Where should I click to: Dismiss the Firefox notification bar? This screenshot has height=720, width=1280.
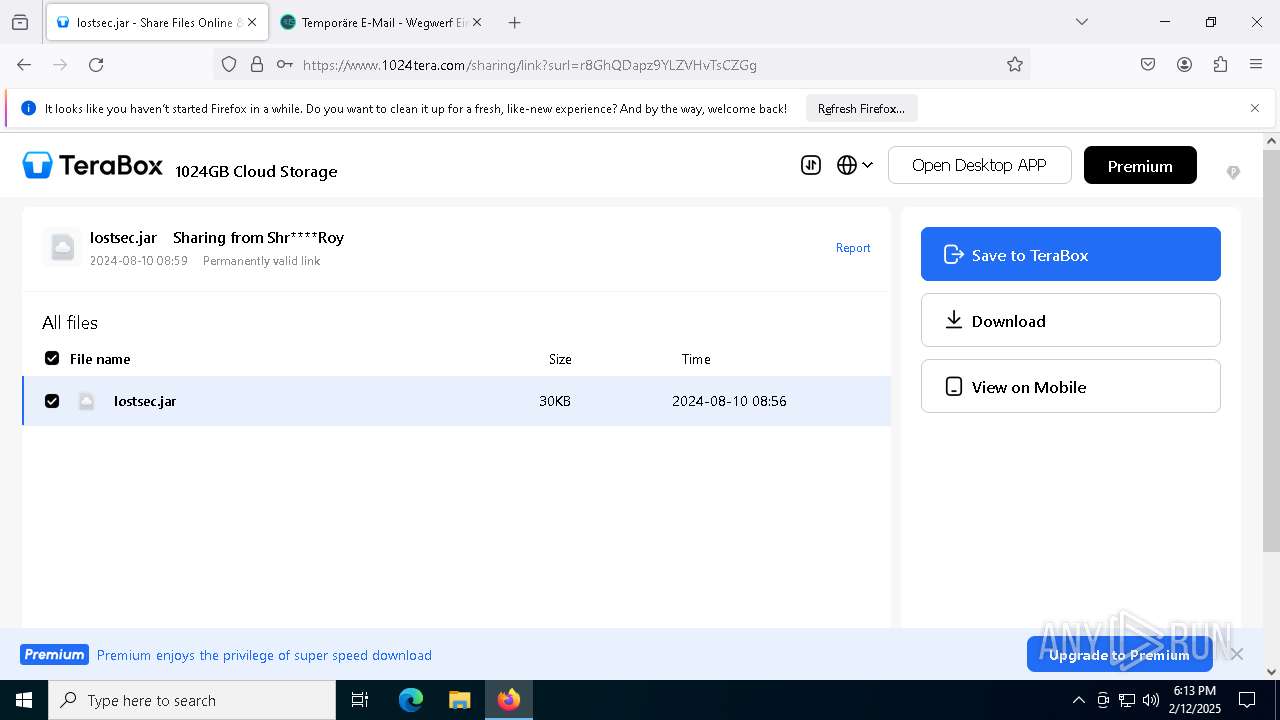pos(1255,108)
